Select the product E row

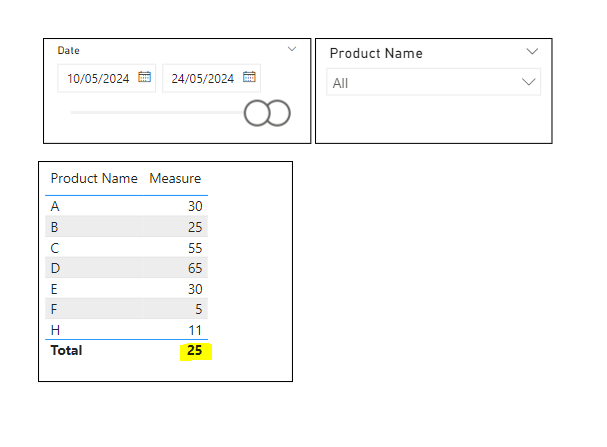[x=127, y=289]
